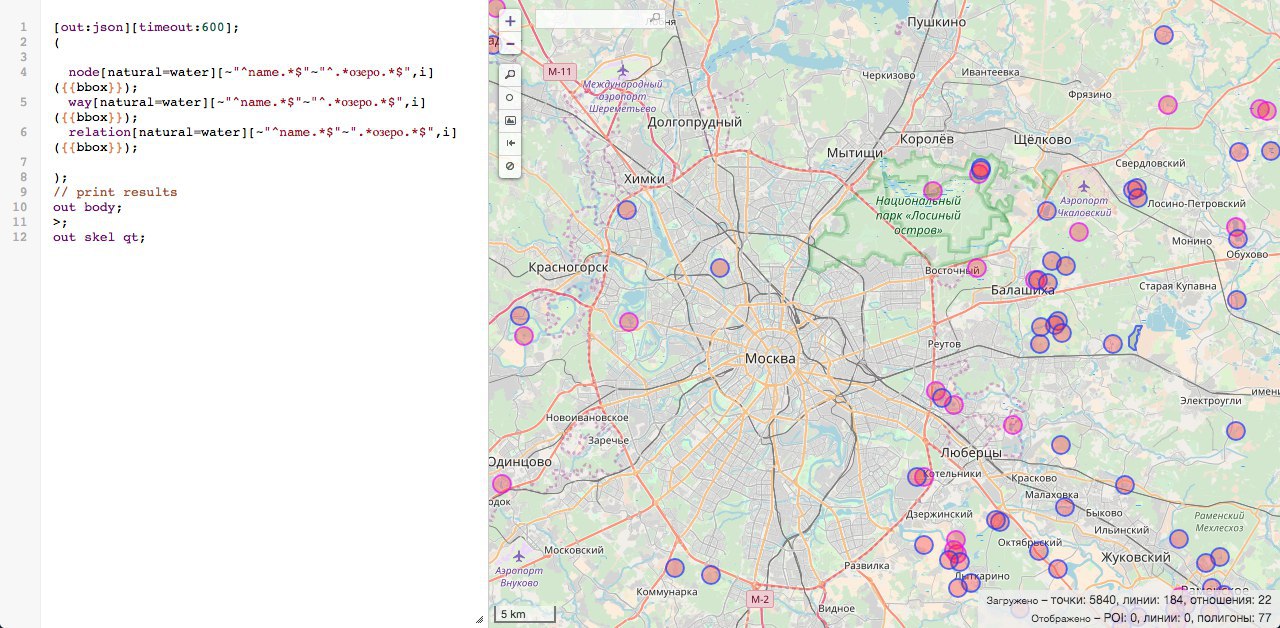Click the Балашиха city label
Viewport: 1280px width, 628px height.
click(1022, 289)
